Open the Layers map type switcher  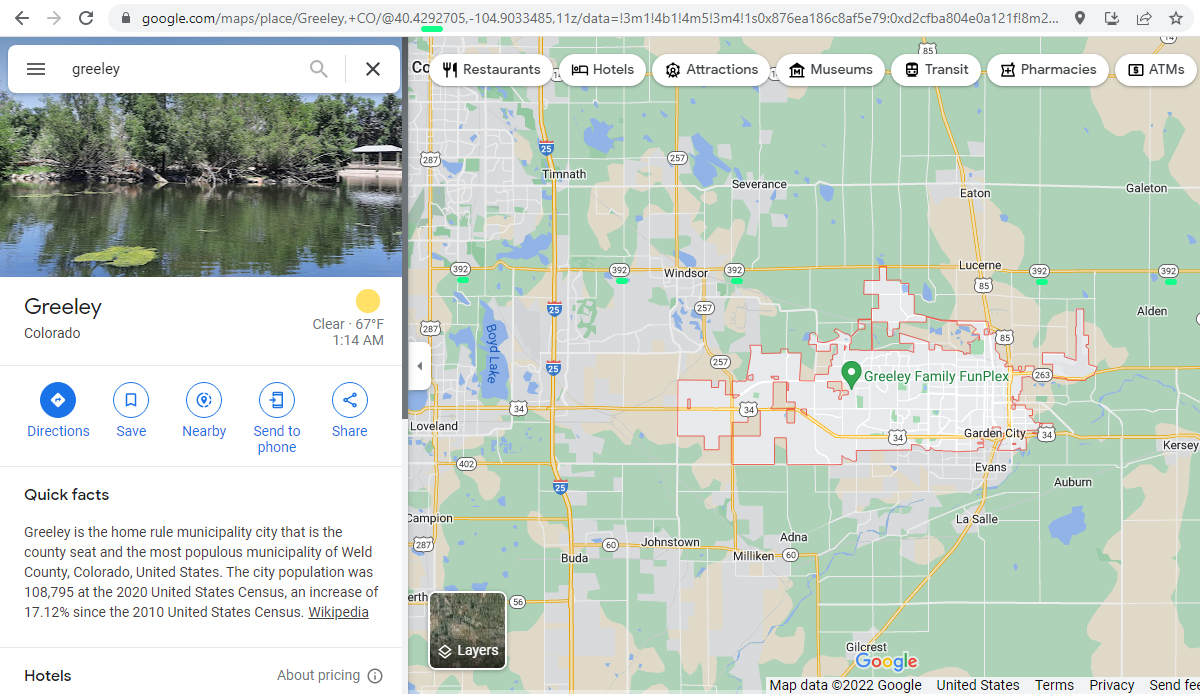coord(467,630)
